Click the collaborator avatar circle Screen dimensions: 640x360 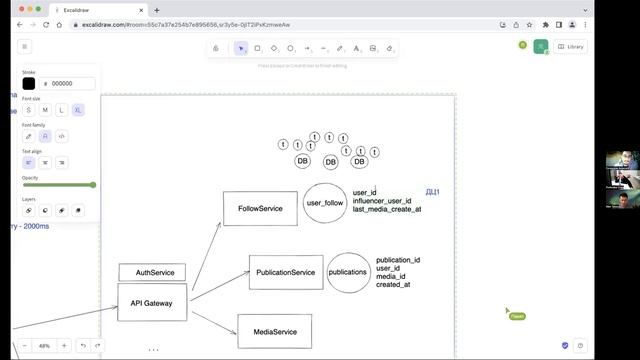point(523,45)
